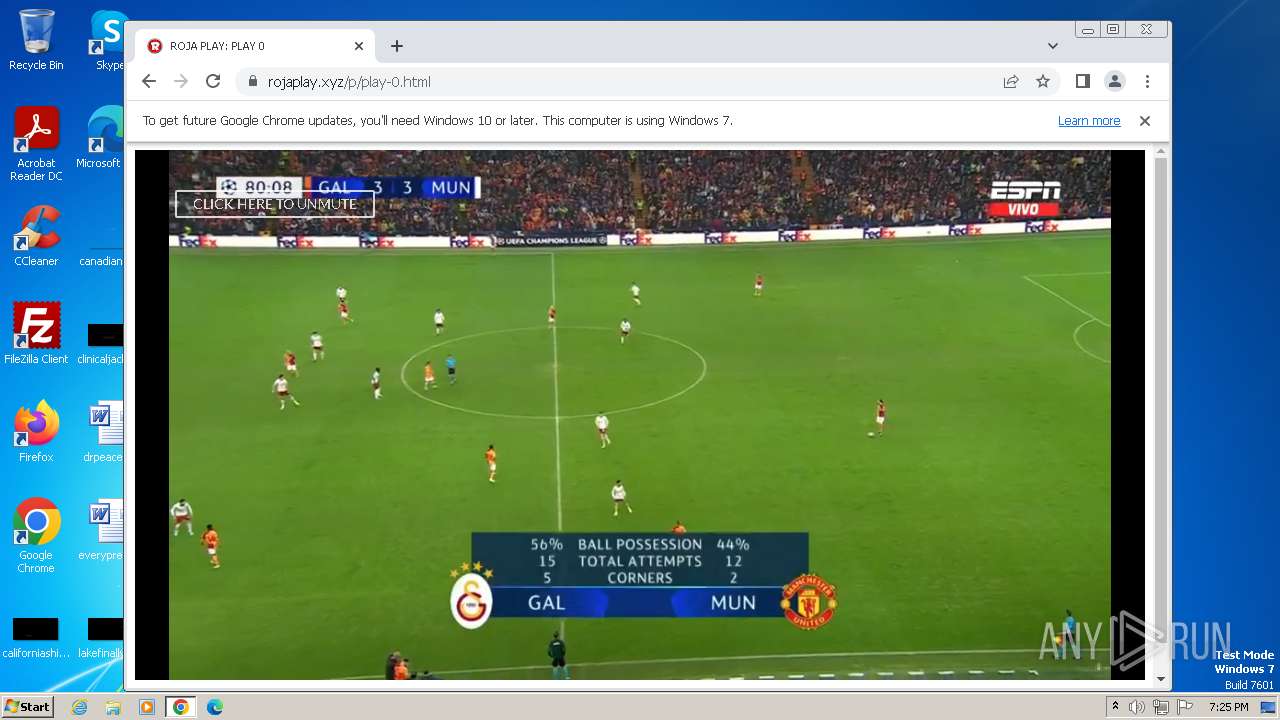
Task: Open the Chrome three-dot menu
Action: pos(1147,82)
